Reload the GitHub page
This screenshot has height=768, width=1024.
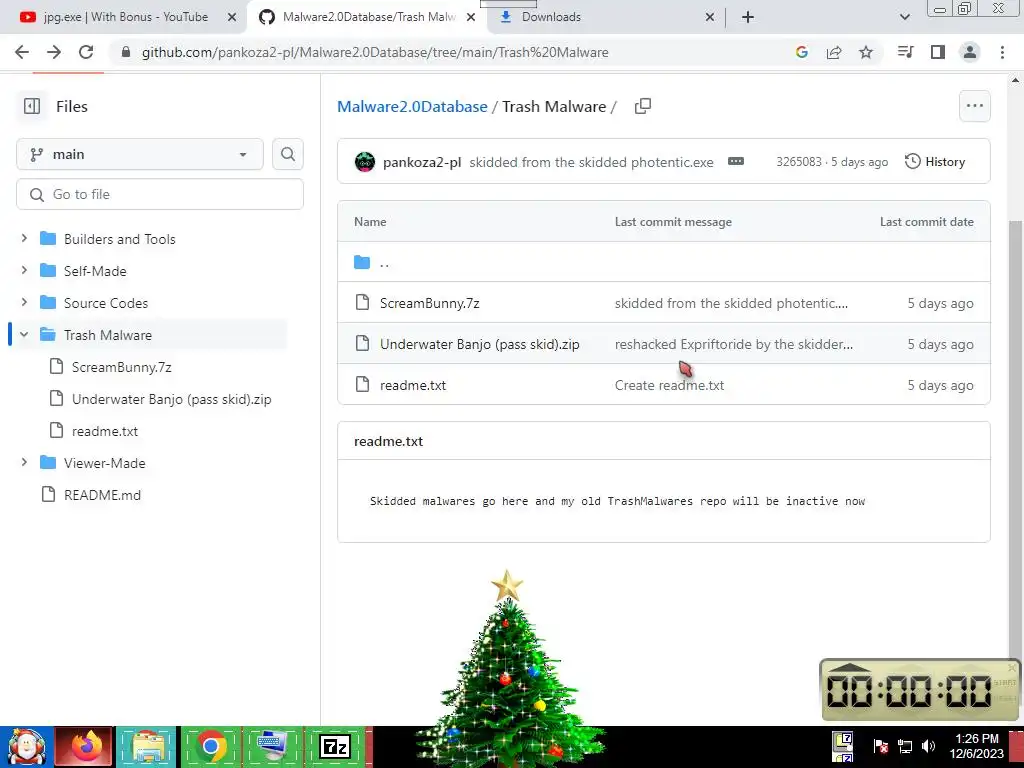click(x=86, y=52)
